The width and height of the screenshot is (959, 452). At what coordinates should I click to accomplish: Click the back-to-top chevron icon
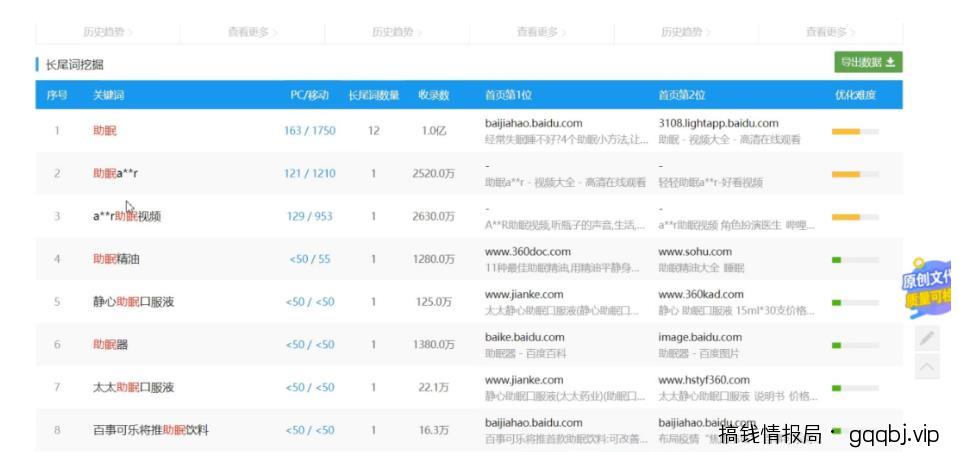[927, 366]
